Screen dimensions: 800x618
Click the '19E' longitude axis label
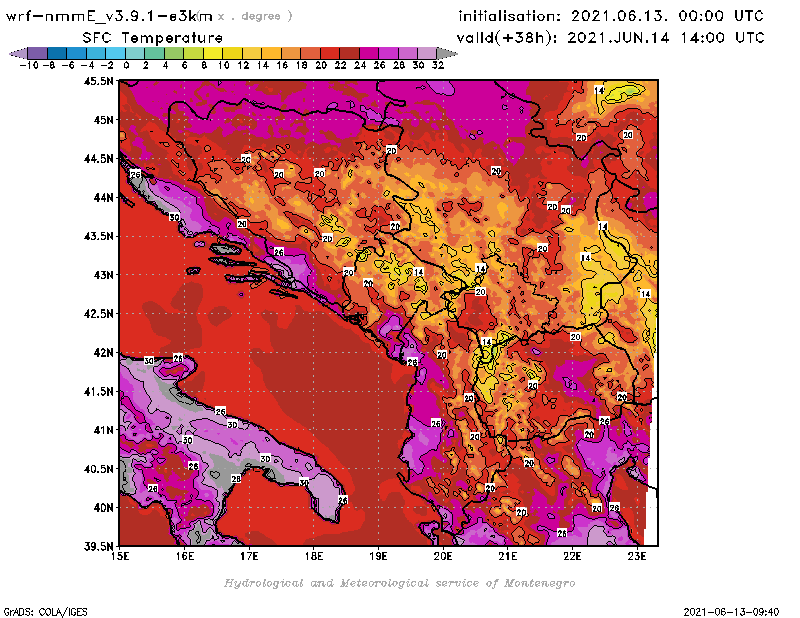[x=379, y=556]
